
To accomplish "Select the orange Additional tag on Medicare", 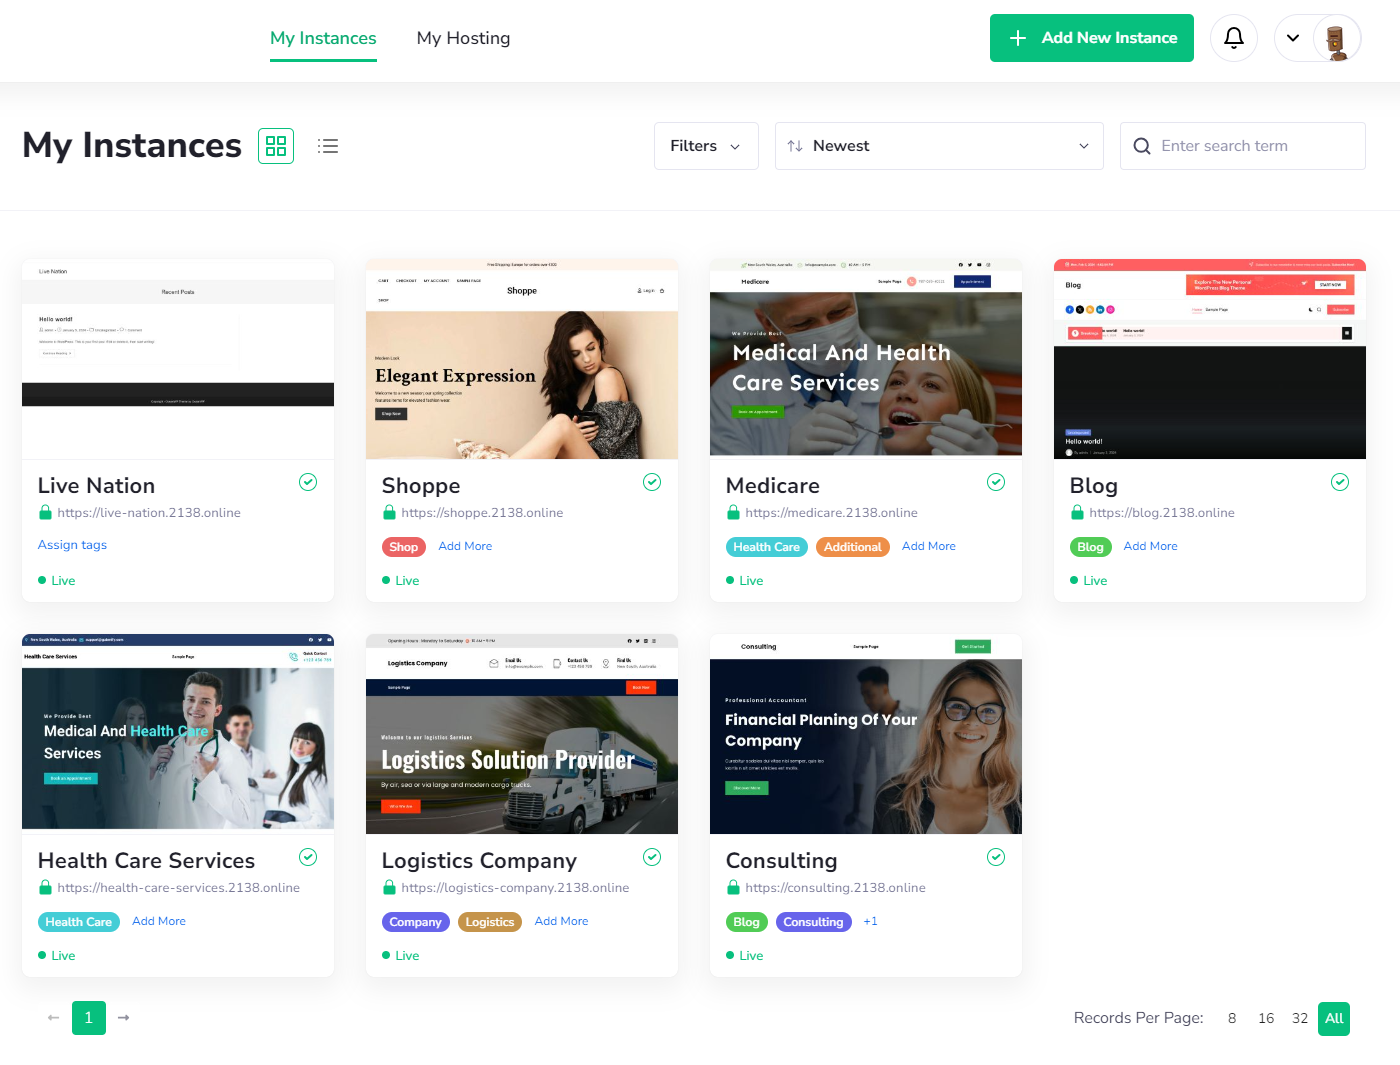I will (x=852, y=547).
